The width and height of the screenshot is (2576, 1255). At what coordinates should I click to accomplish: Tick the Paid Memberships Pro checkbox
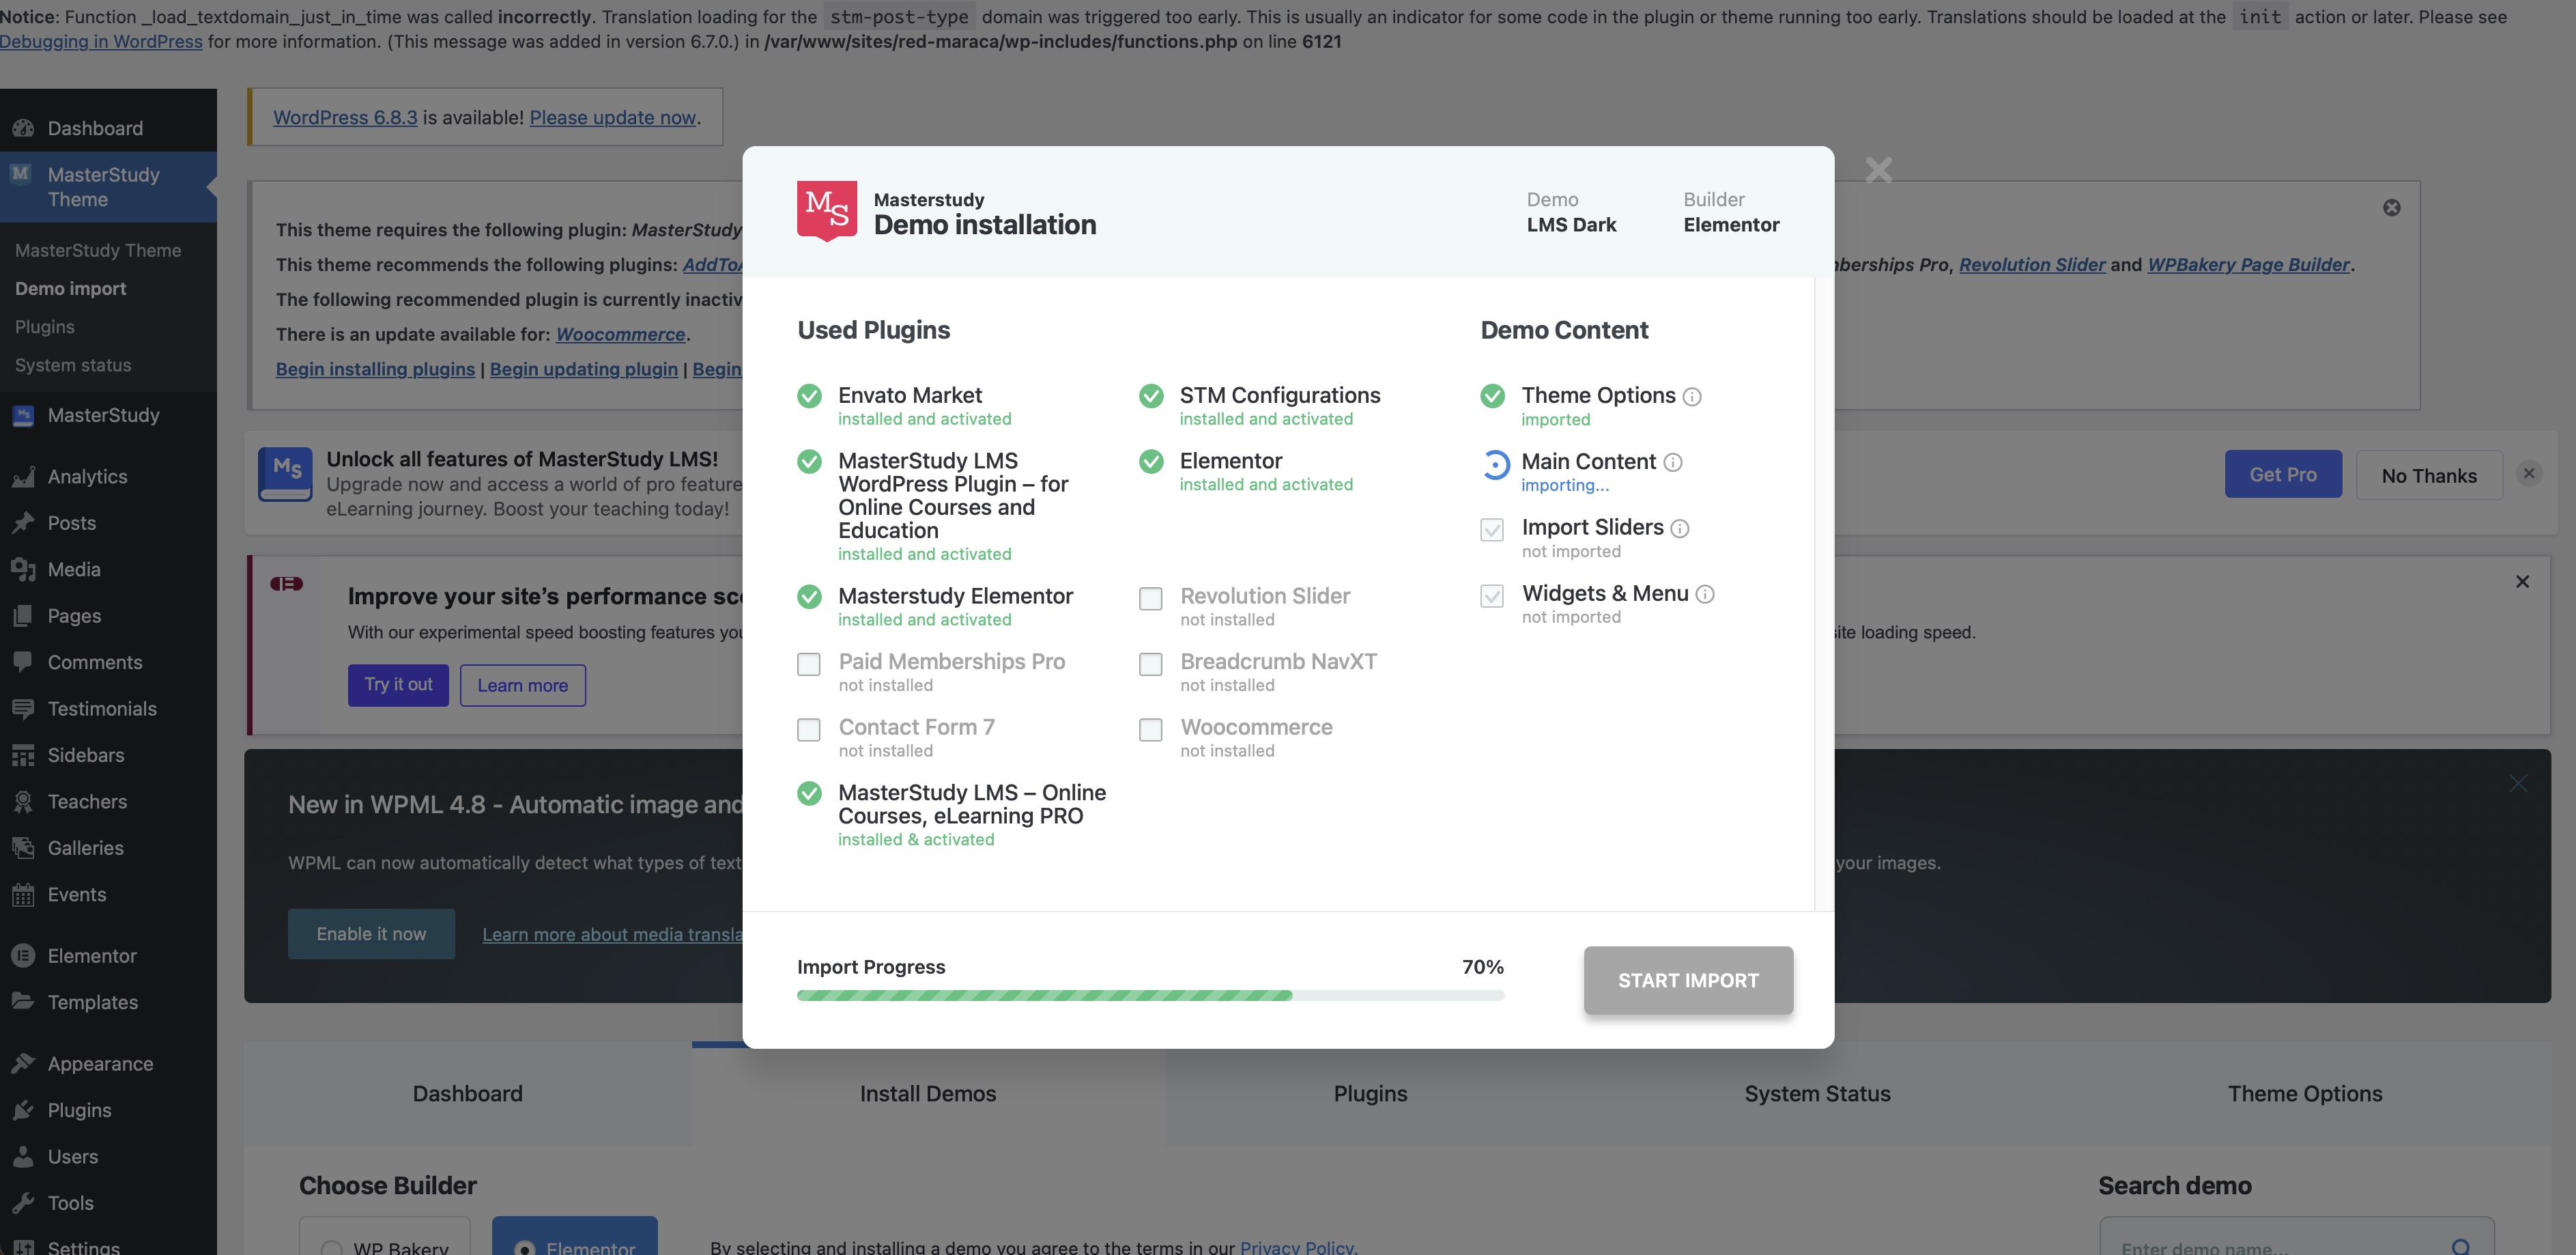[x=809, y=664]
